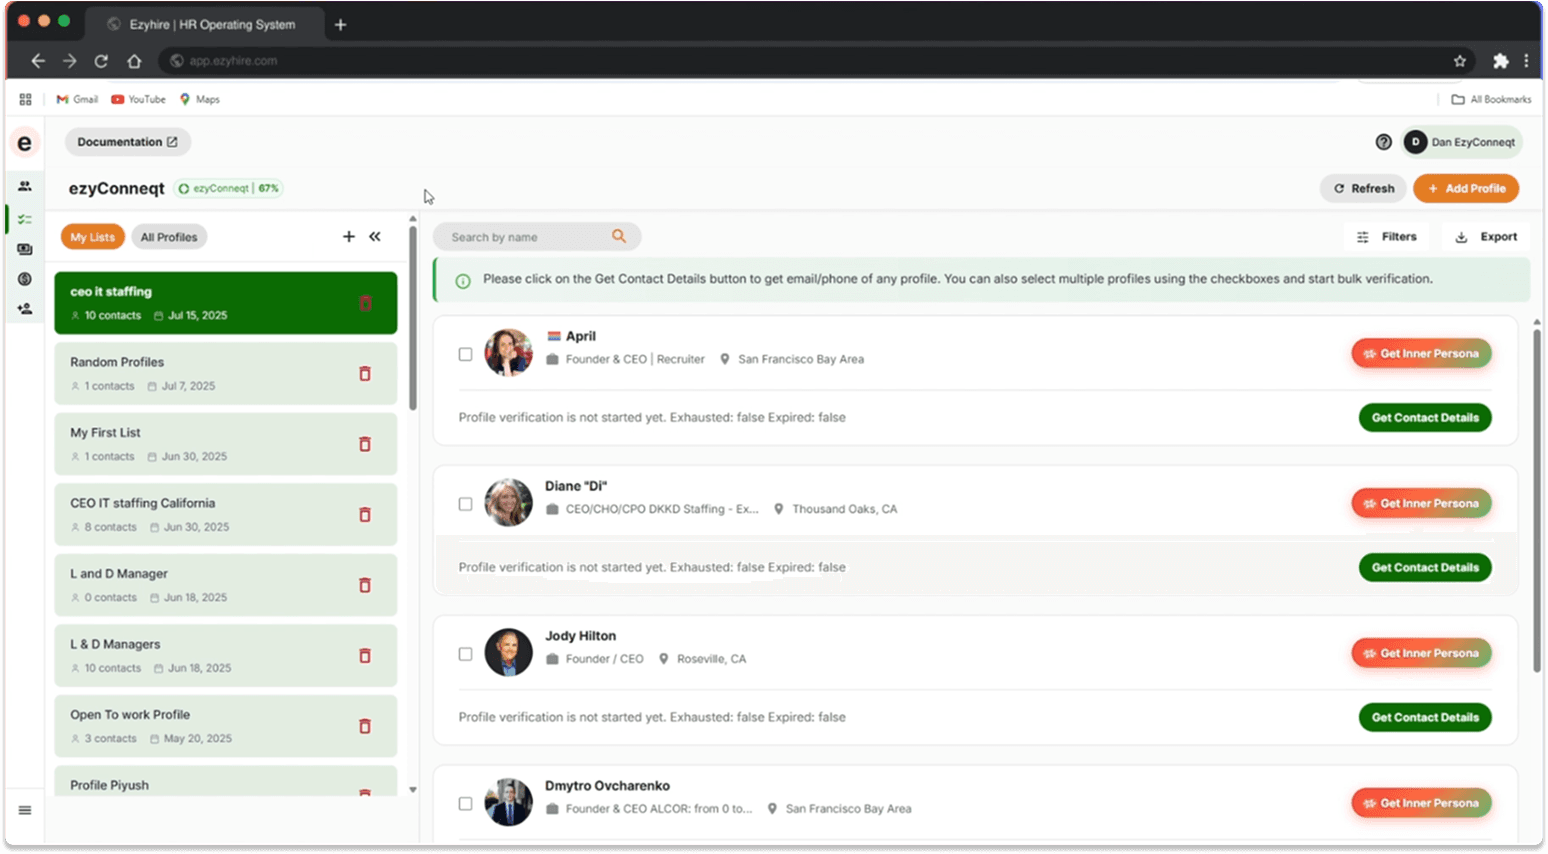1548x854 pixels.
Task: Click the magnifier icon in the name search
Action: tap(619, 236)
